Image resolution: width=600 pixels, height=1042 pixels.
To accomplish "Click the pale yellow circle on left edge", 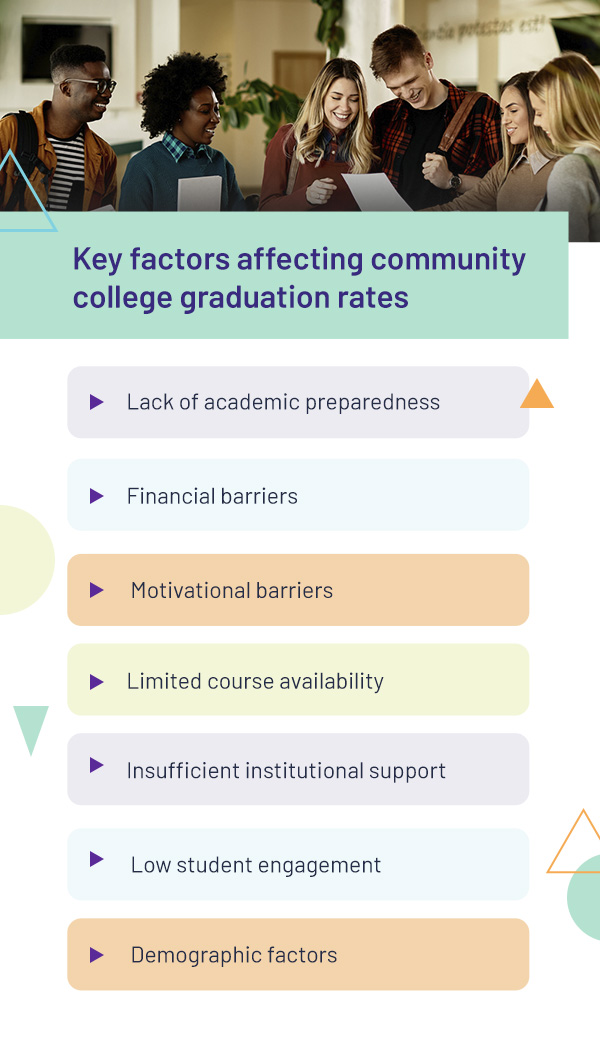I will (25, 560).
